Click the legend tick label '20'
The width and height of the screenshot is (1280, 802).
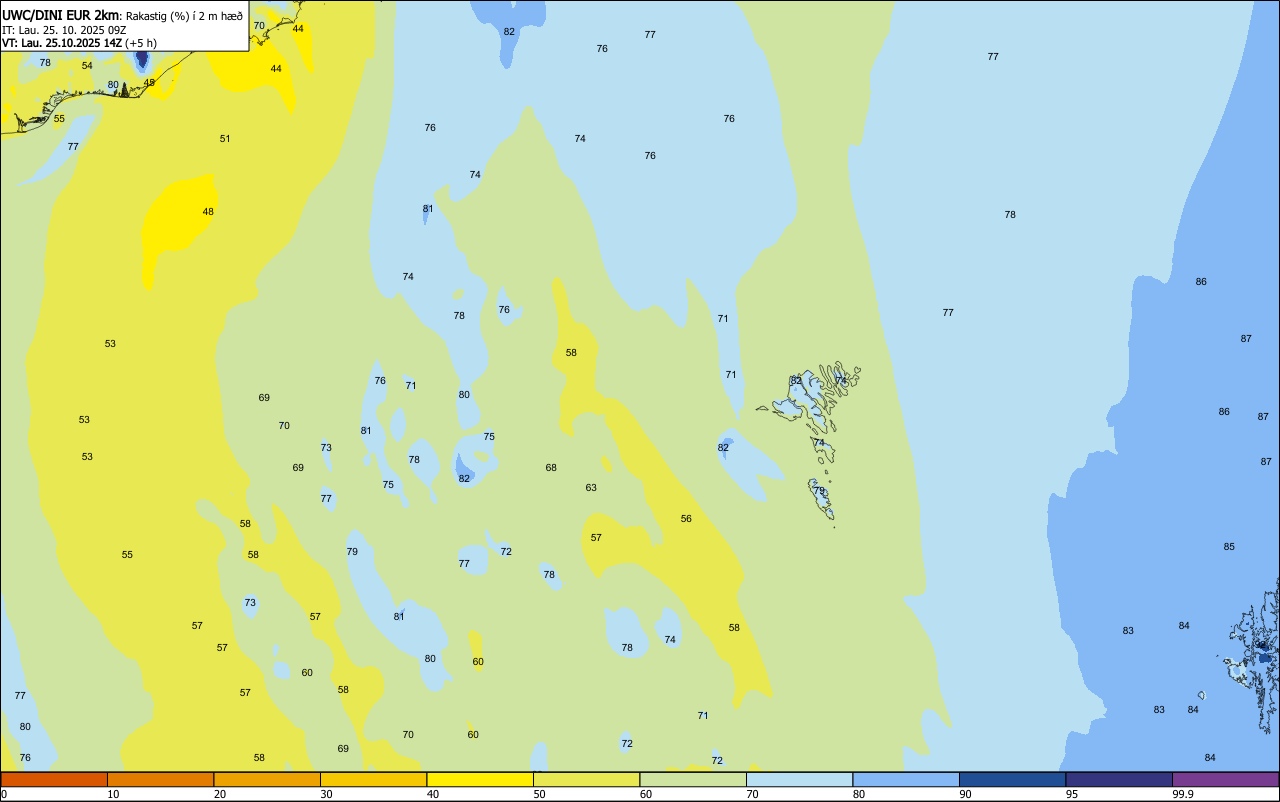(x=220, y=794)
